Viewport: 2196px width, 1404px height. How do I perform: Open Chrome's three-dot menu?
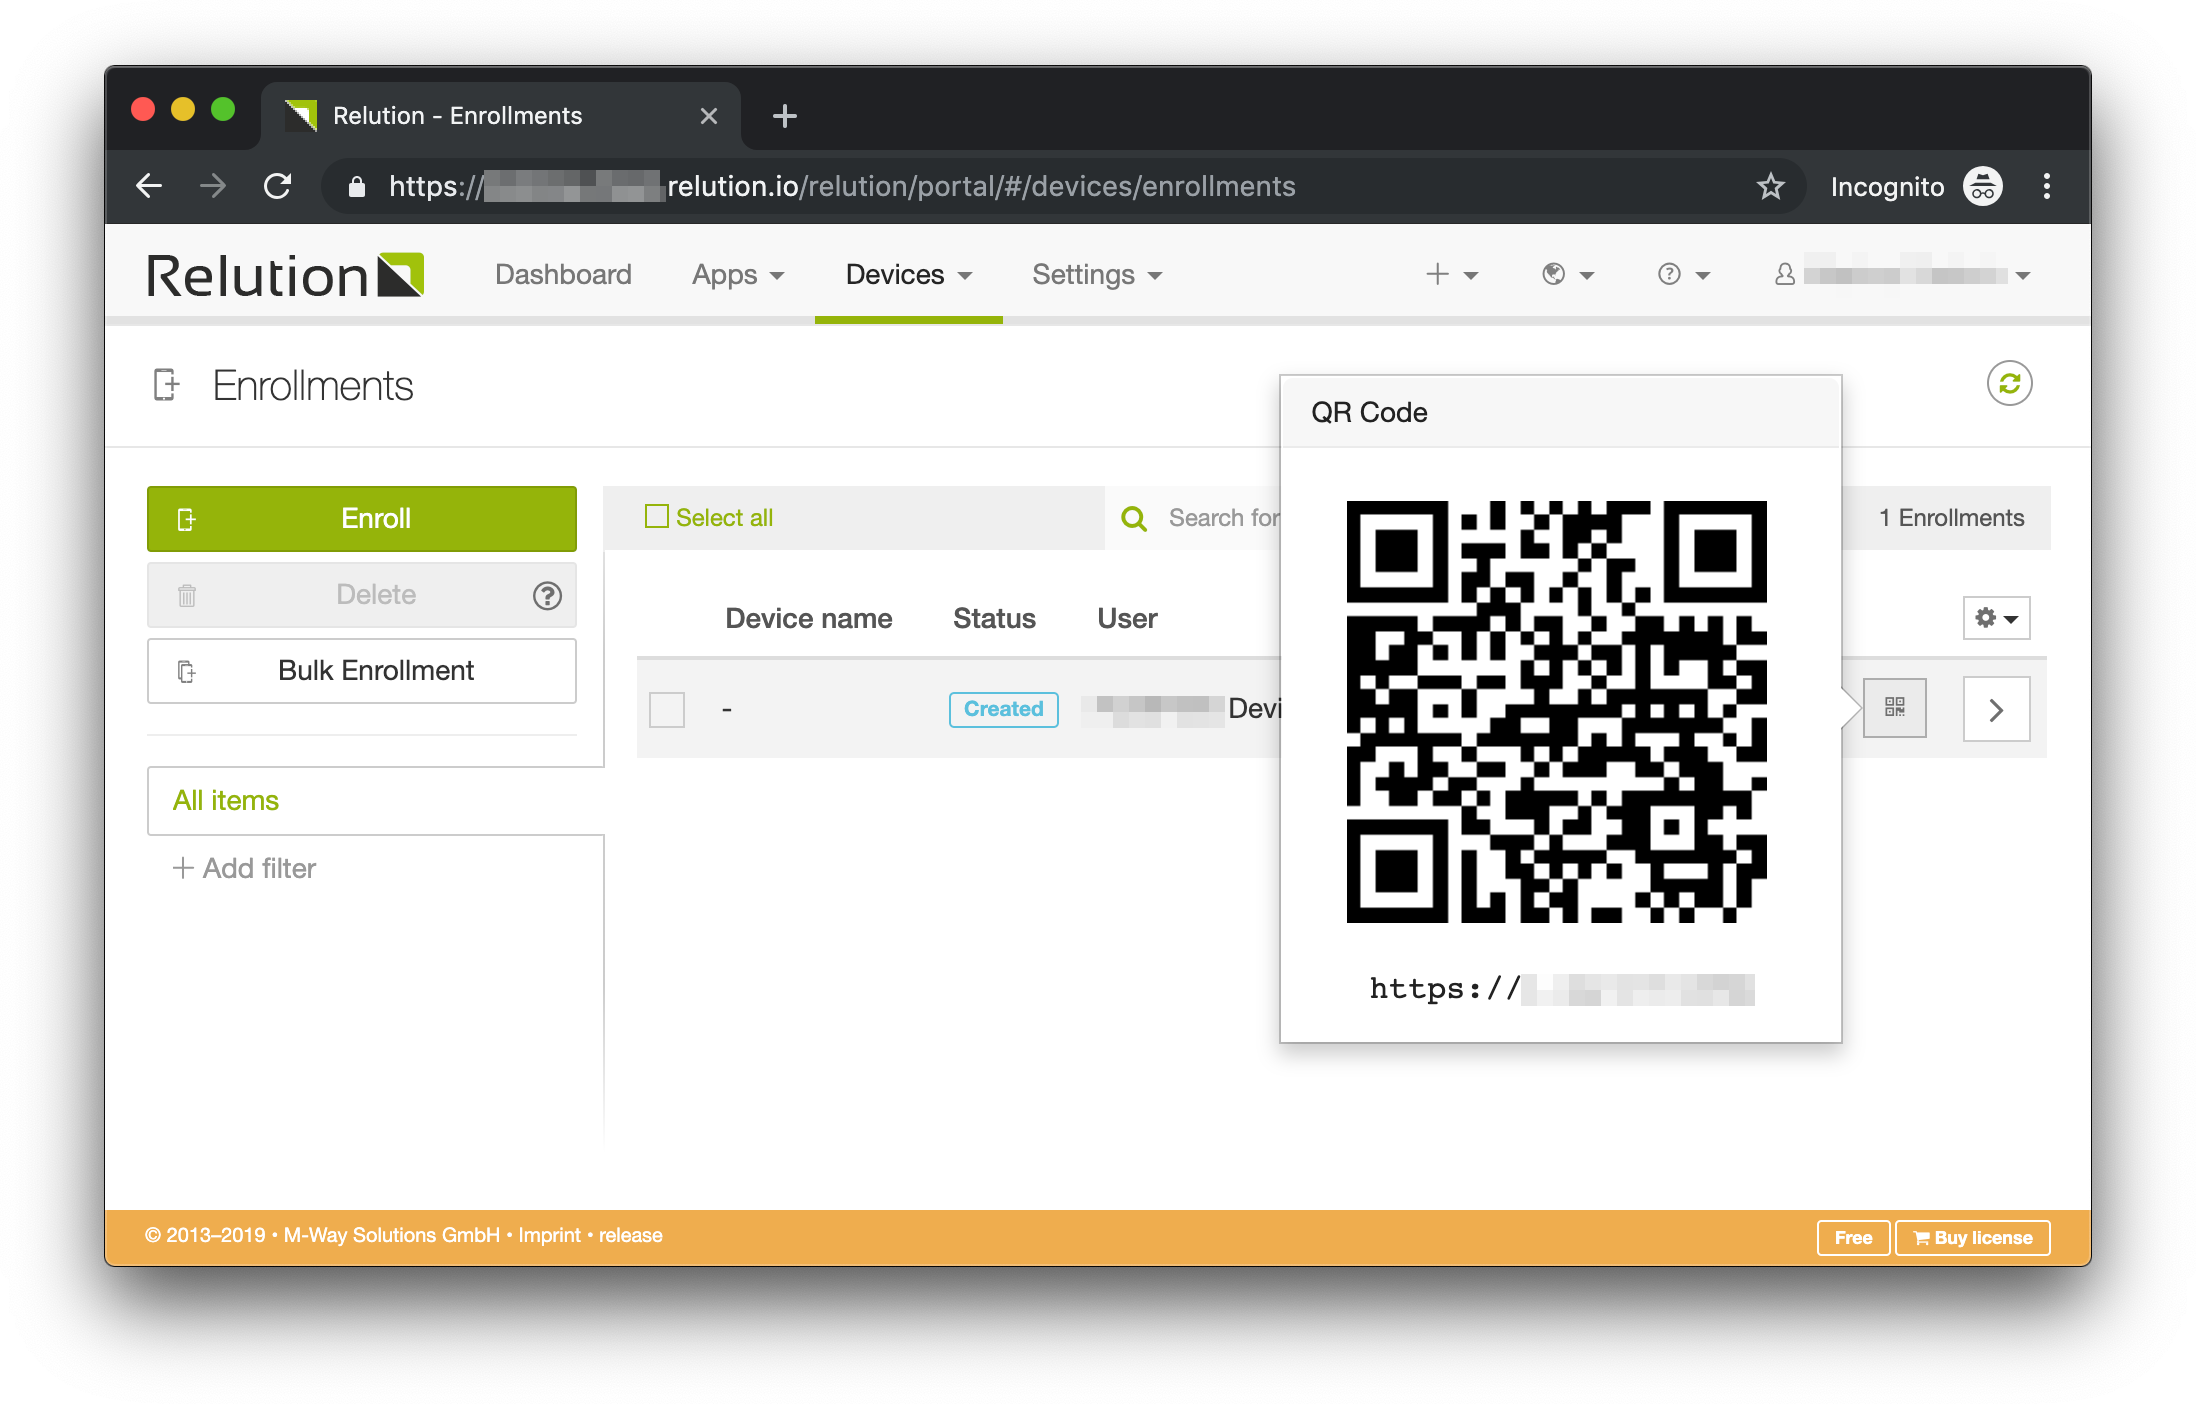click(2047, 186)
